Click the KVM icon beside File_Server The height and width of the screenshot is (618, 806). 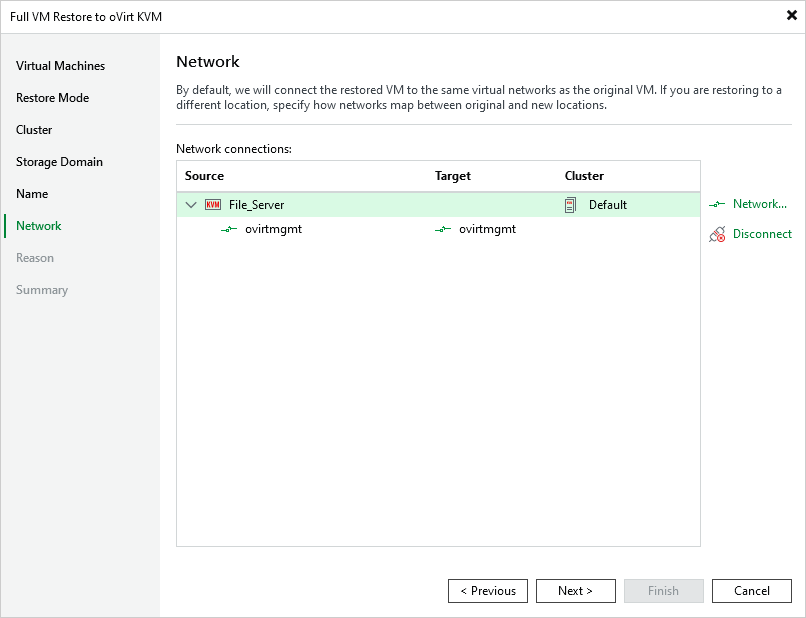tap(213, 204)
